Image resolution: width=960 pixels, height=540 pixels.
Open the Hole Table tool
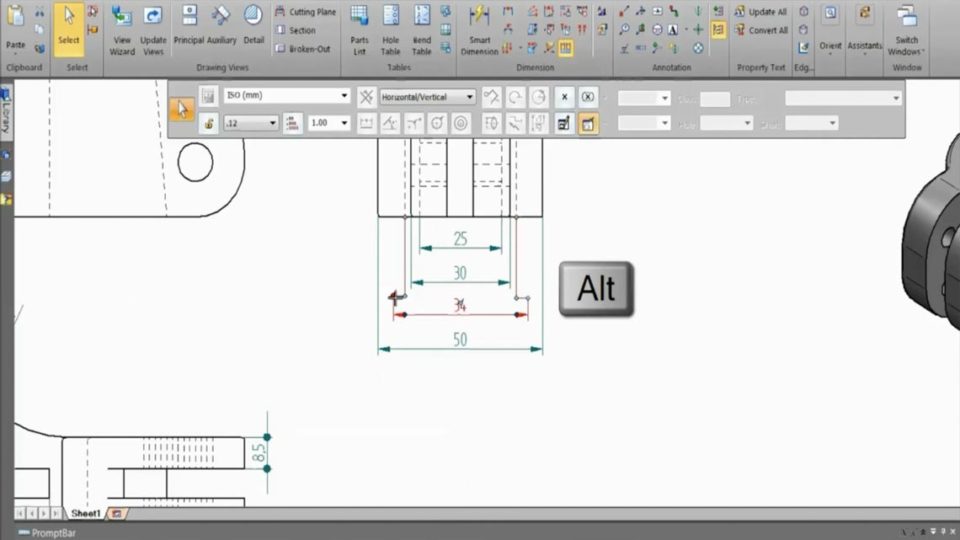390,28
